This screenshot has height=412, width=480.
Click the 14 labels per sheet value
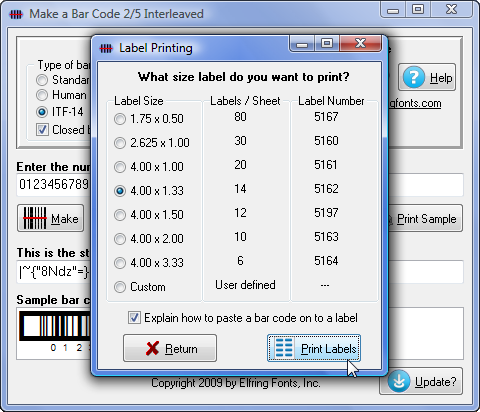coord(240,189)
